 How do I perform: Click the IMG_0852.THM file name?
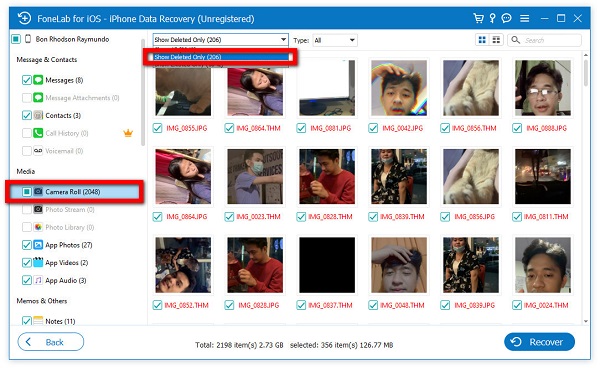pos(186,305)
